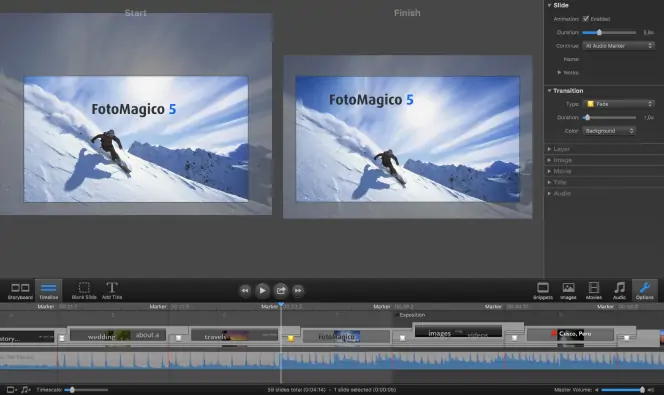Click the '5,8s' slide duration value
This screenshot has height=395, width=664.
click(649, 33)
